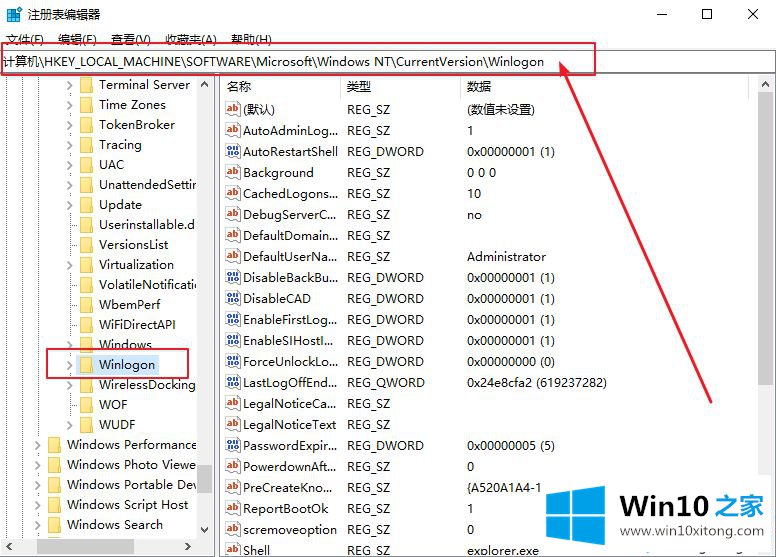The image size is (776, 557).
Task: Click the WOF folder icon
Action: click(x=87, y=405)
